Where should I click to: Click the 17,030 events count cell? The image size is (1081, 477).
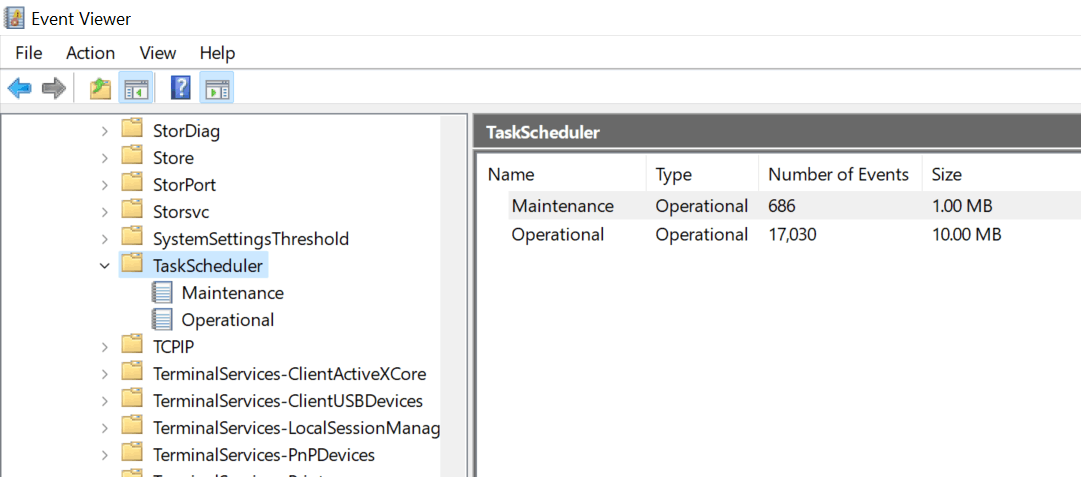tap(792, 234)
